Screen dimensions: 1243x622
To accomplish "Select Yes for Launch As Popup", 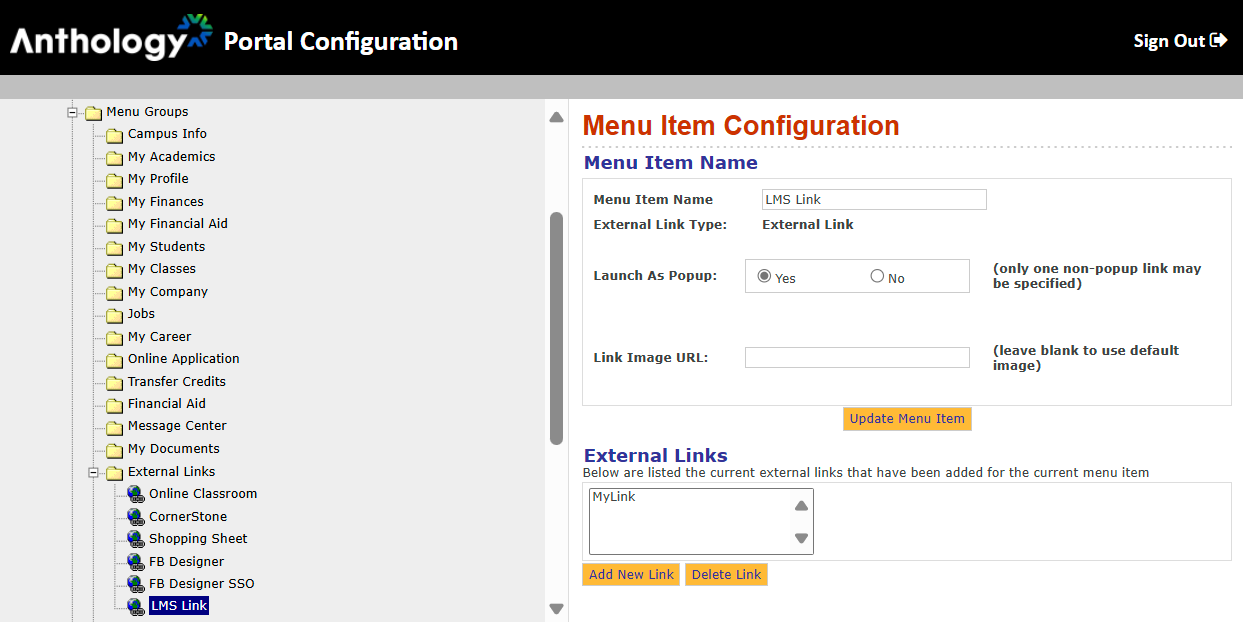I will [x=765, y=277].
